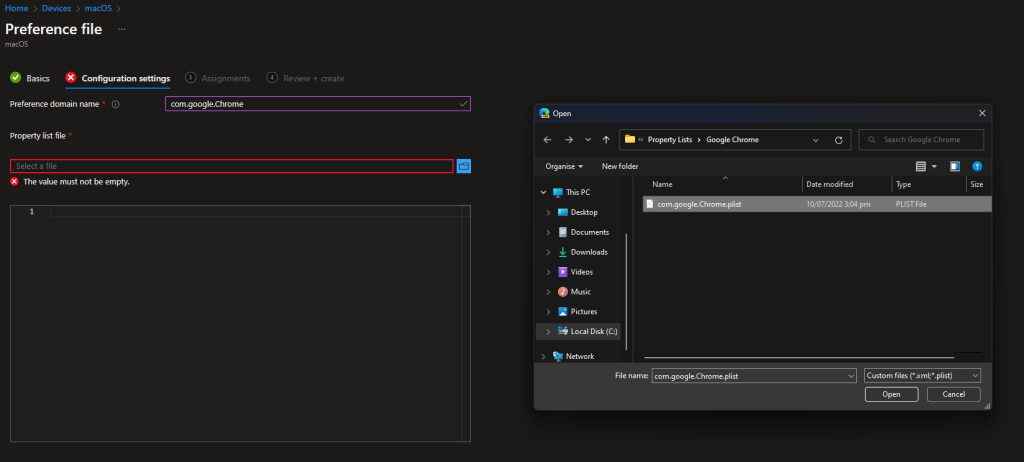Click the Back arrow in Open dialog
This screenshot has width=1024, height=462.
[547, 139]
